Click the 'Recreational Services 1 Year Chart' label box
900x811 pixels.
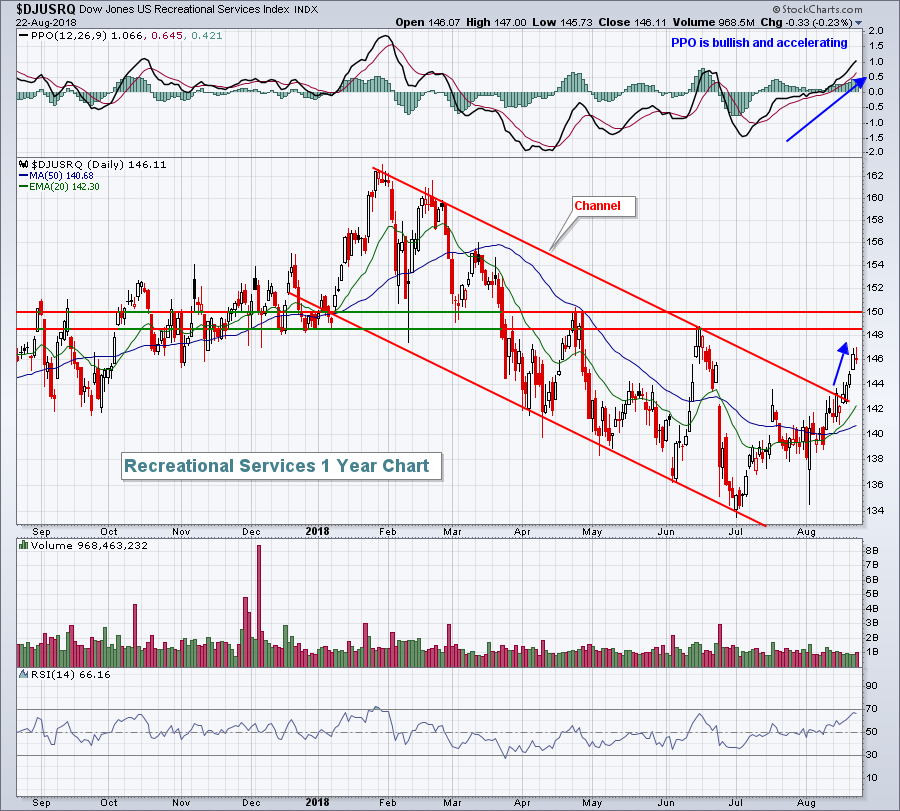pyautogui.click(x=282, y=466)
